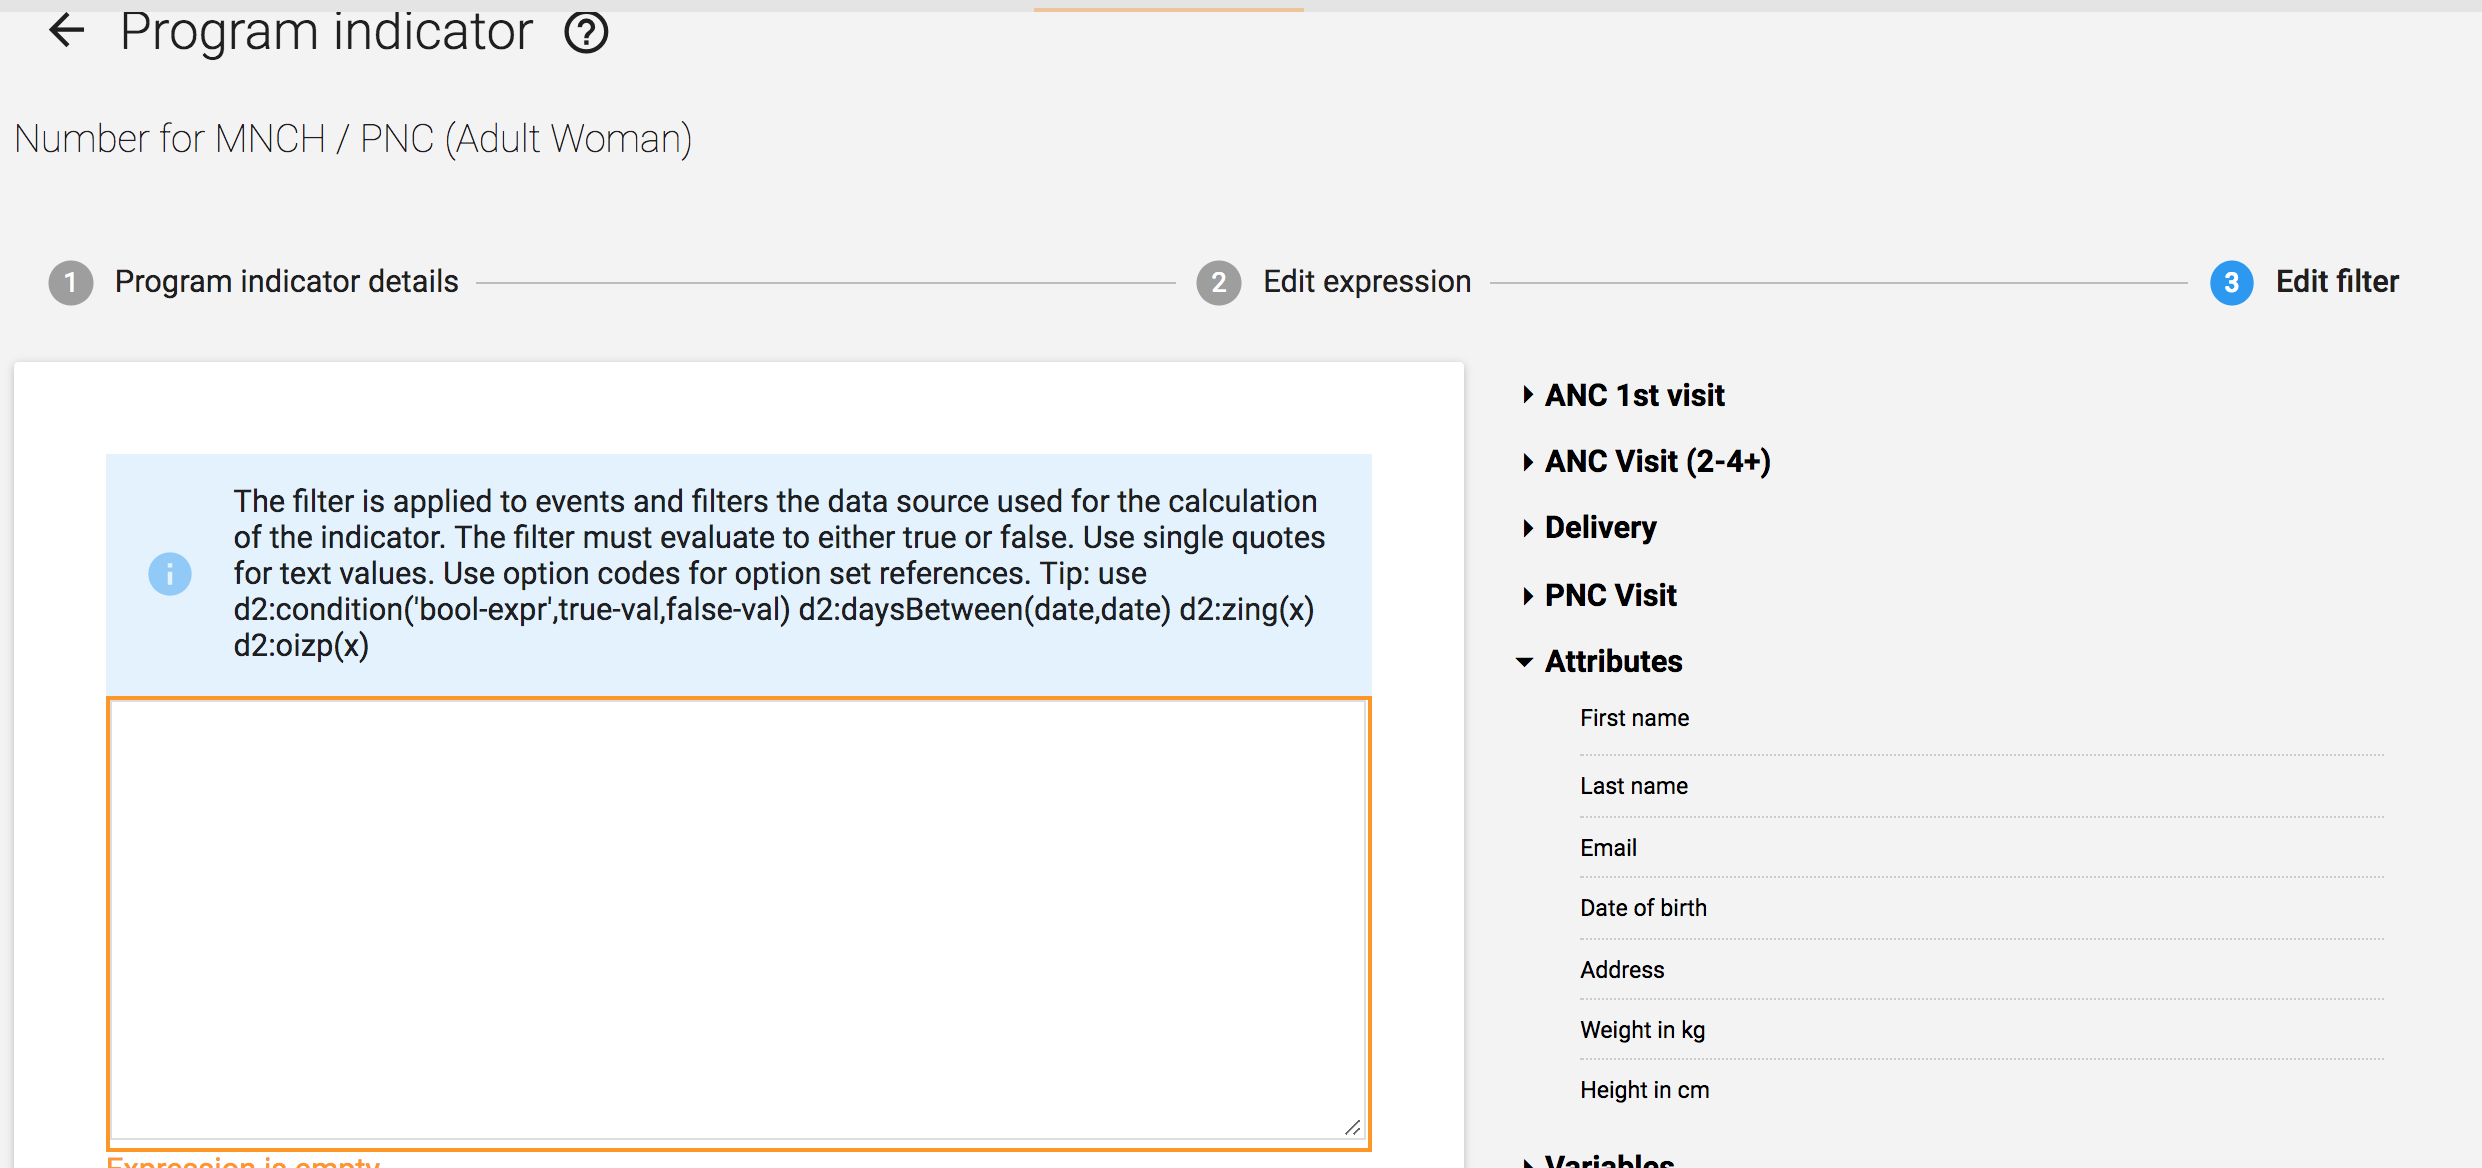Click the text area resize handle

click(x=1352, y=1127)
